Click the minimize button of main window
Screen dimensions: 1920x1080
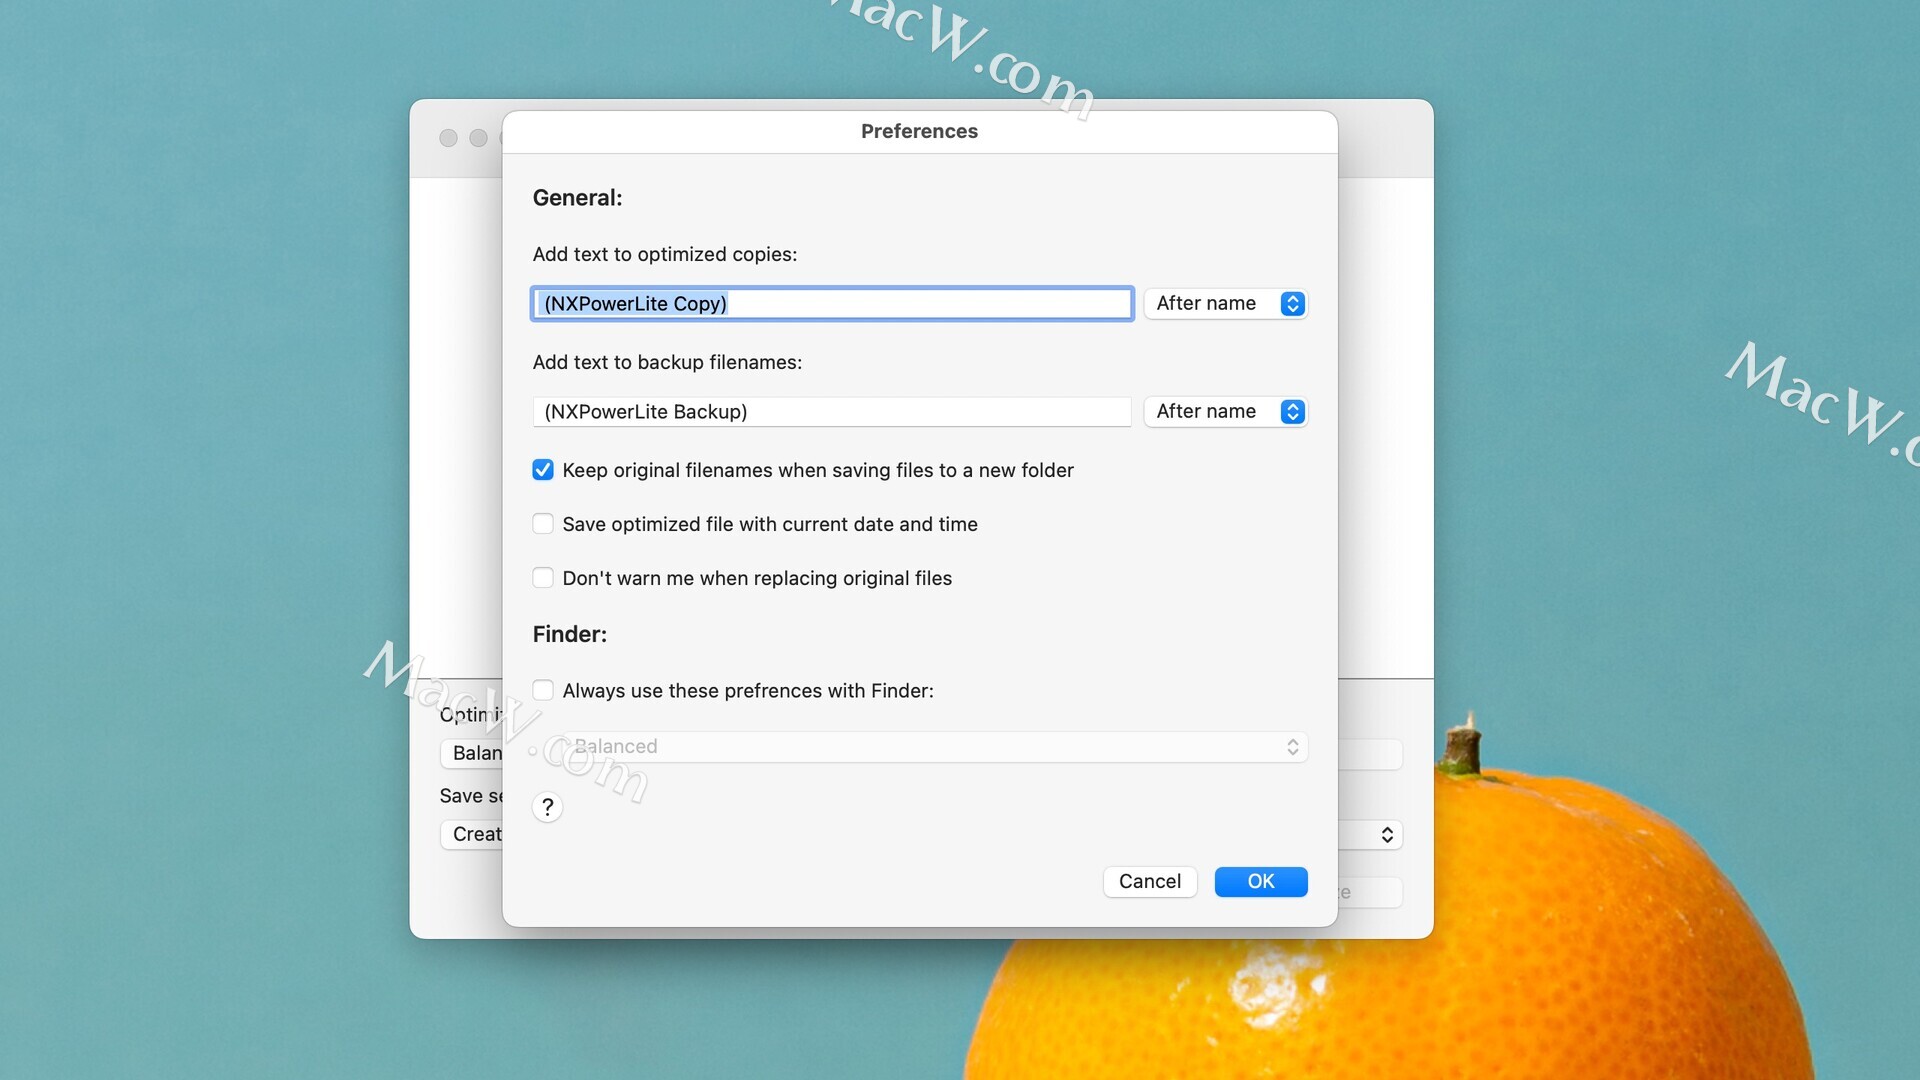(x=479, y=138)
